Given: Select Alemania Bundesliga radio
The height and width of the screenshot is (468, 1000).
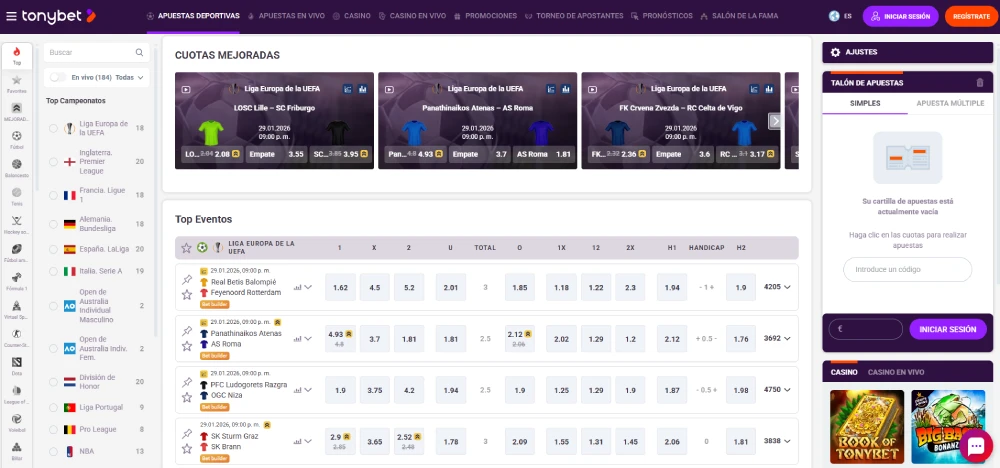Looking at the screenshot, I should tap(54, 224).
